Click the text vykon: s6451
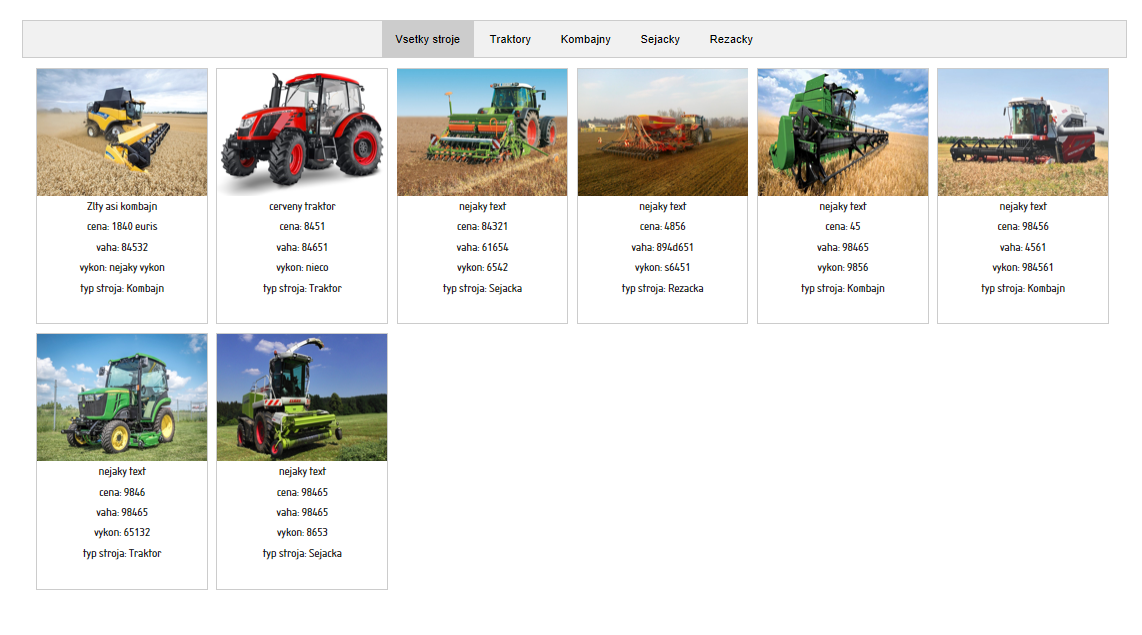 (x=662, y=267)
